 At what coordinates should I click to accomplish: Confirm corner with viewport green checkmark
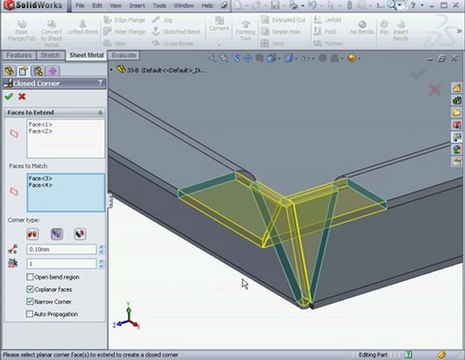click(418, 73)
